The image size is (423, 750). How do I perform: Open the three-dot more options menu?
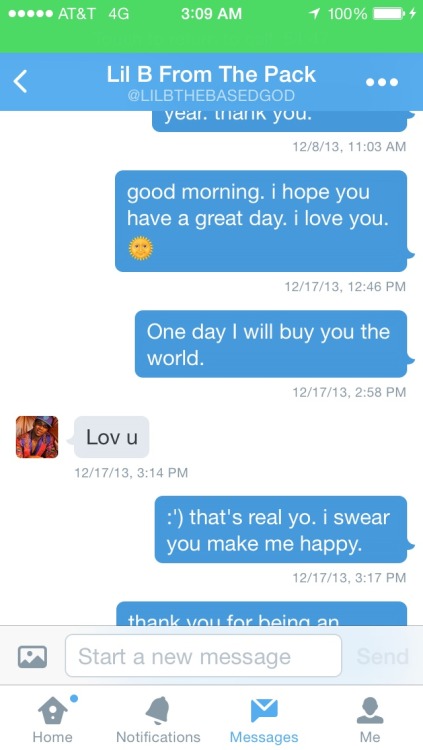click(382, 82)
